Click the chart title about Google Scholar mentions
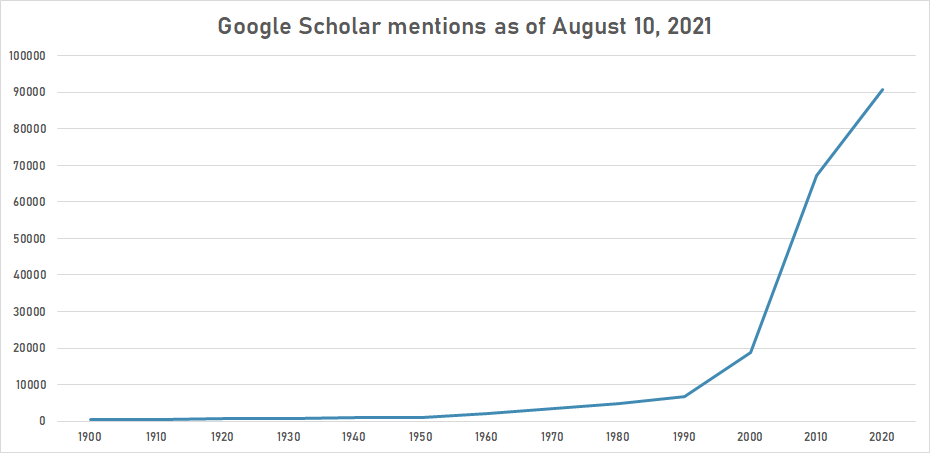Screen dimensions: 930x453 click(464, 27)
